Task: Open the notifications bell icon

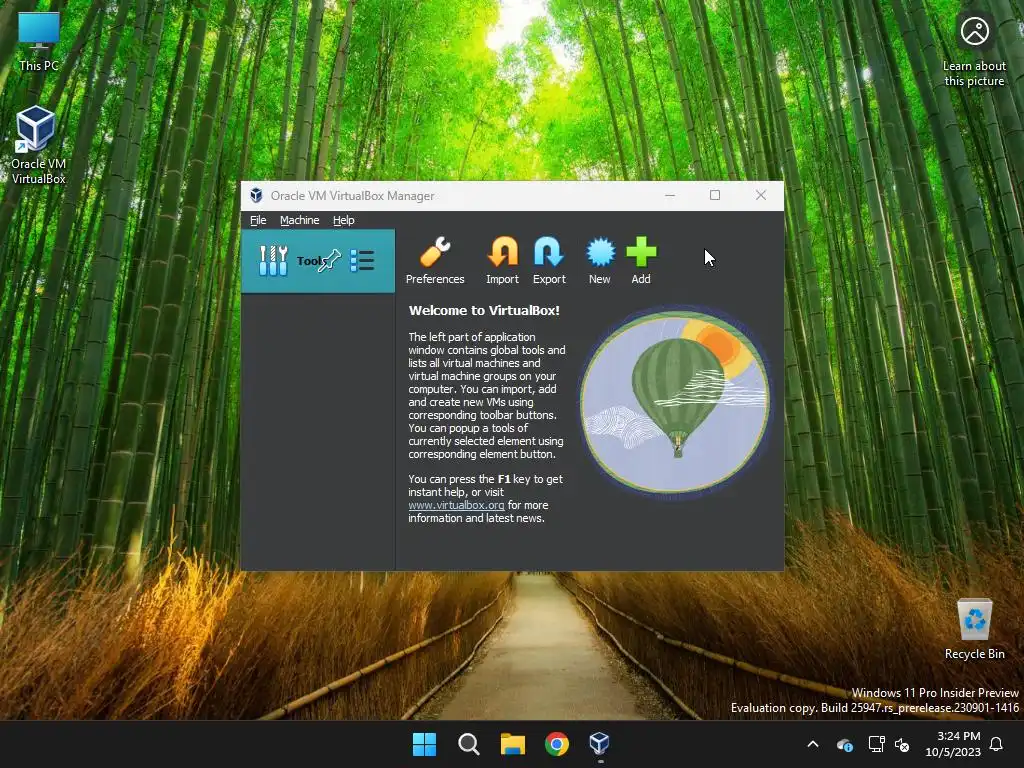Action: click(x=997, y=744)
